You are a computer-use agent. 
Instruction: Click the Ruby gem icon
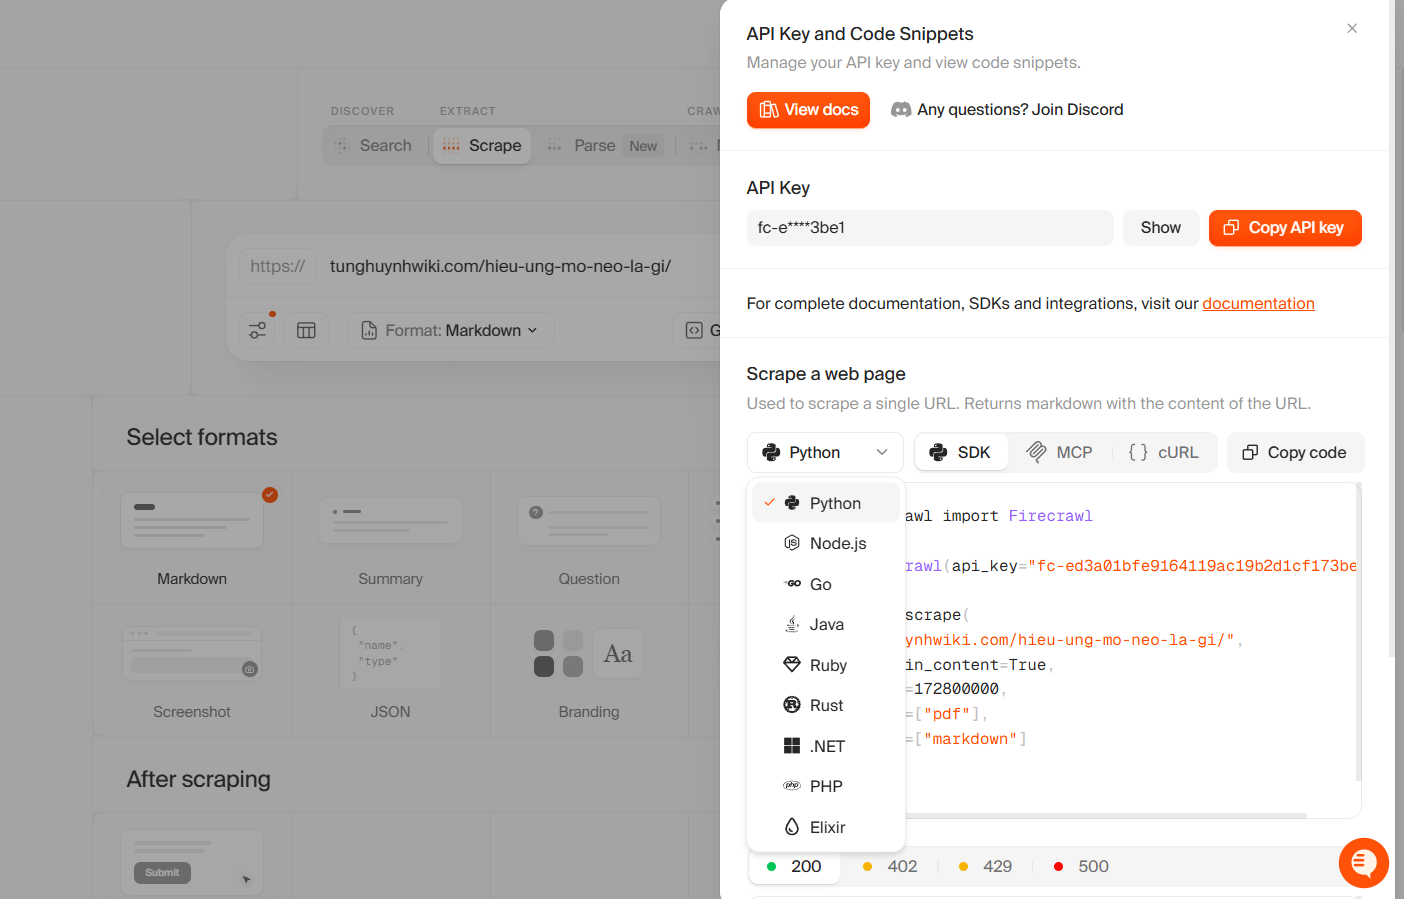792,665
